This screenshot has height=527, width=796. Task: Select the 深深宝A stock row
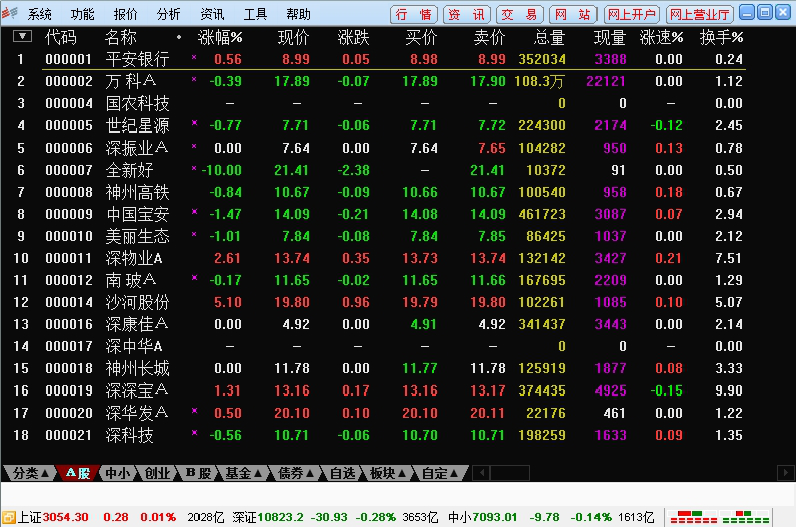pyautogui.click(x=379, y=391)
